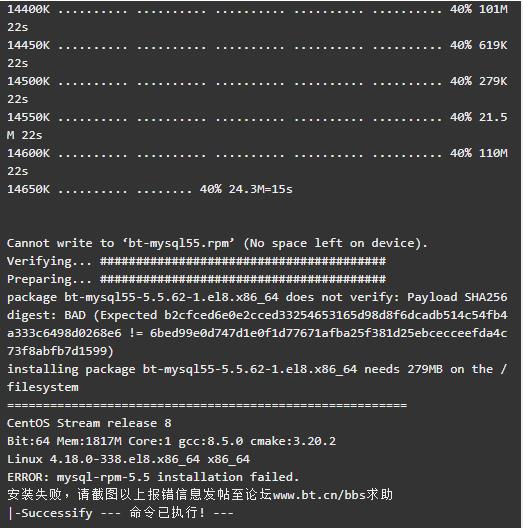Viewport: 523px width, 528px height.
Task: Click the '40% 24.3M=15s' final download status
Action: click(246, 189)
